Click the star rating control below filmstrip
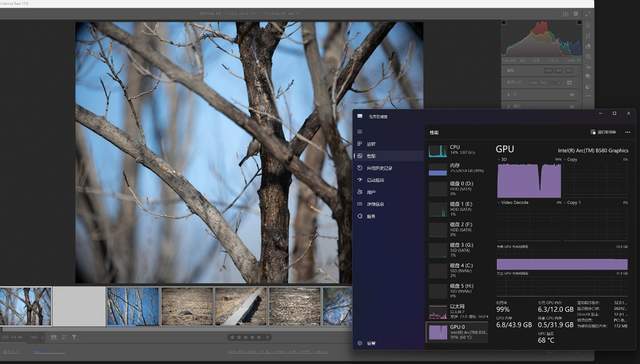The image size is (640, 364). click(x=249, y=337)
